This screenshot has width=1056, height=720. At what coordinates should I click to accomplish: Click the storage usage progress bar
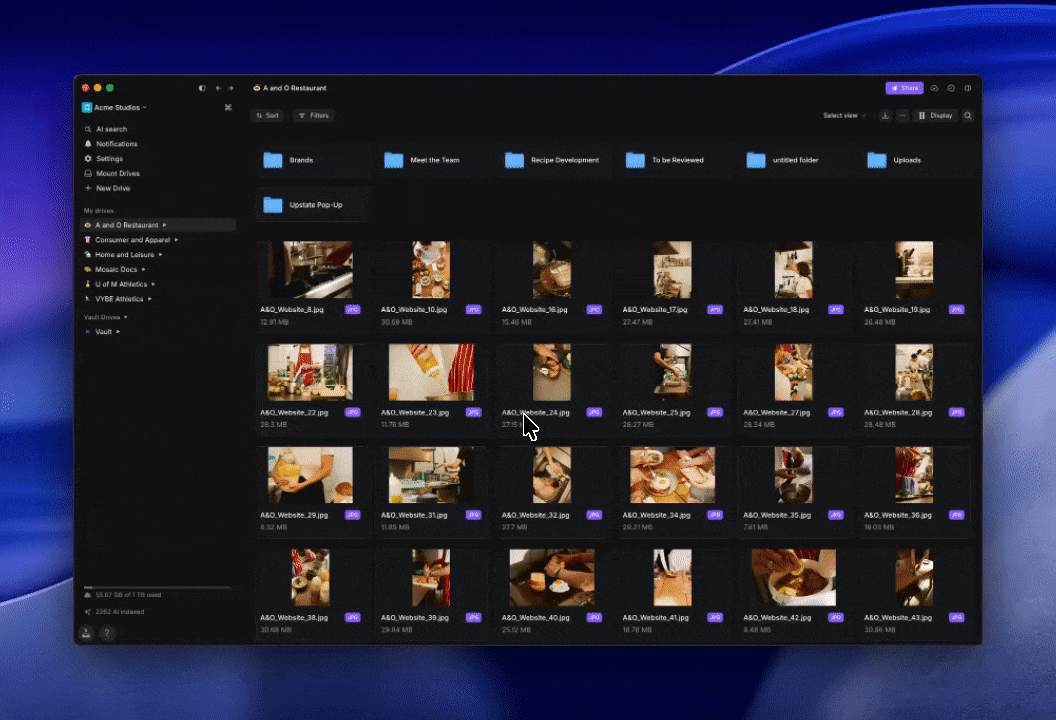click(x=157, y=588)
